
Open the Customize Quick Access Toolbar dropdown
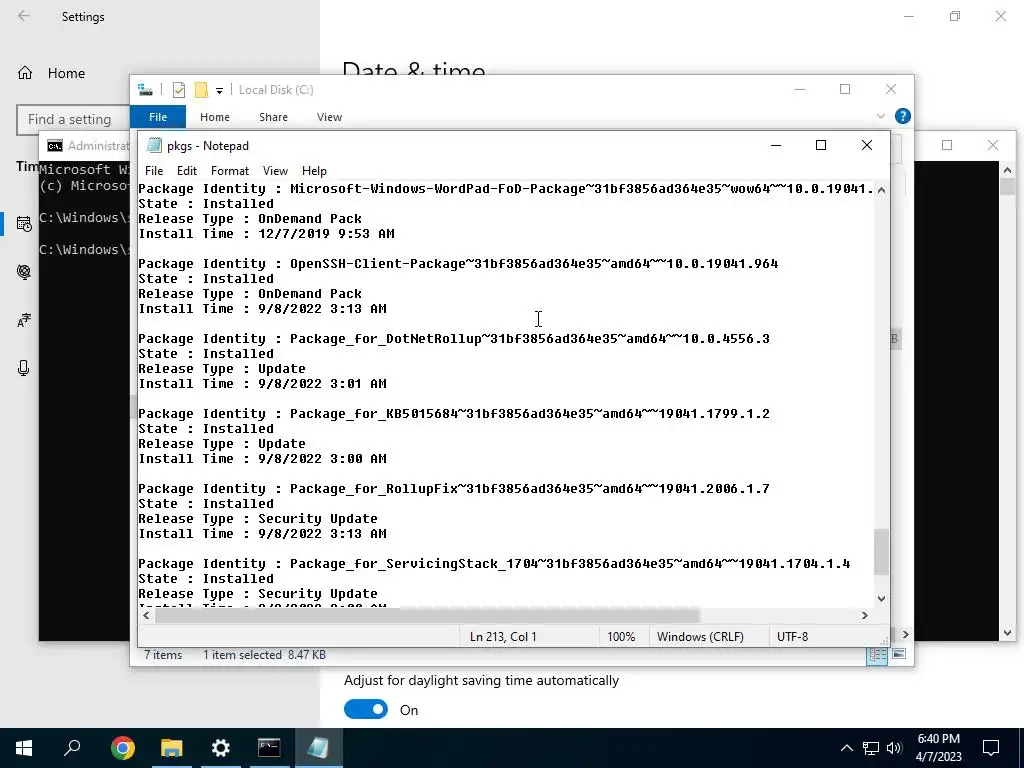[219, 91]
